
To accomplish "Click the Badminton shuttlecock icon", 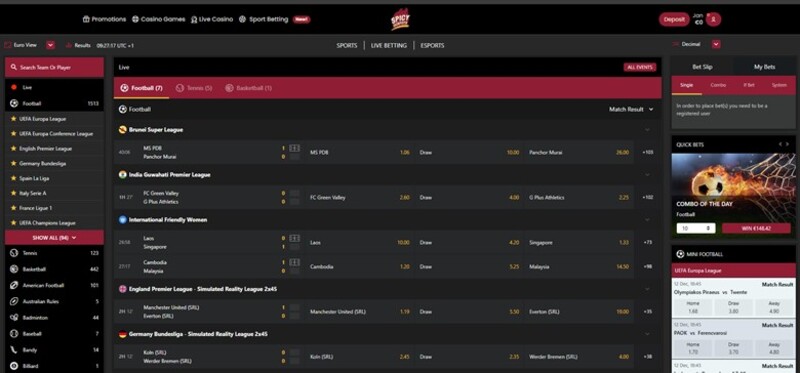I will coord(14,317).
